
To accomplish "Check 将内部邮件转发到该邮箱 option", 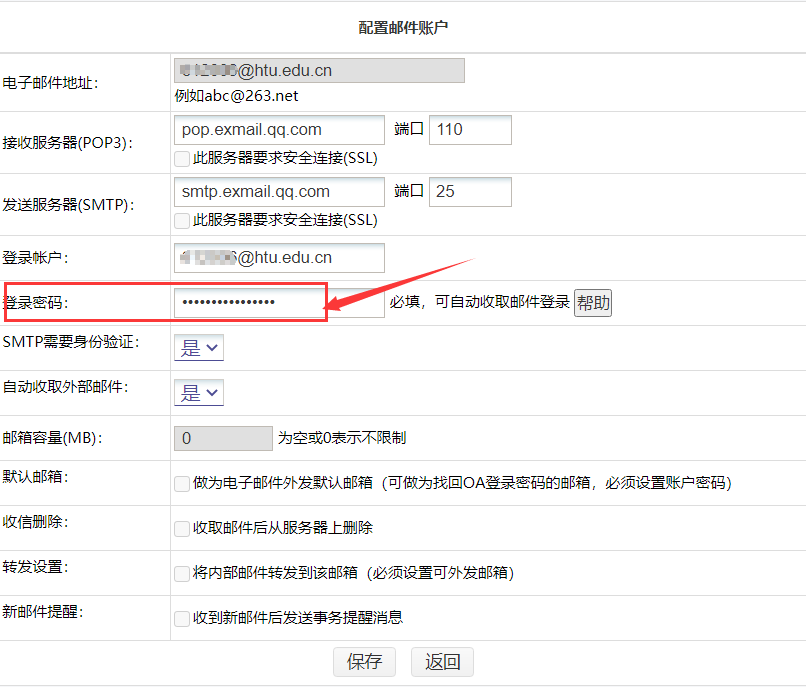I will pos(182,573).
